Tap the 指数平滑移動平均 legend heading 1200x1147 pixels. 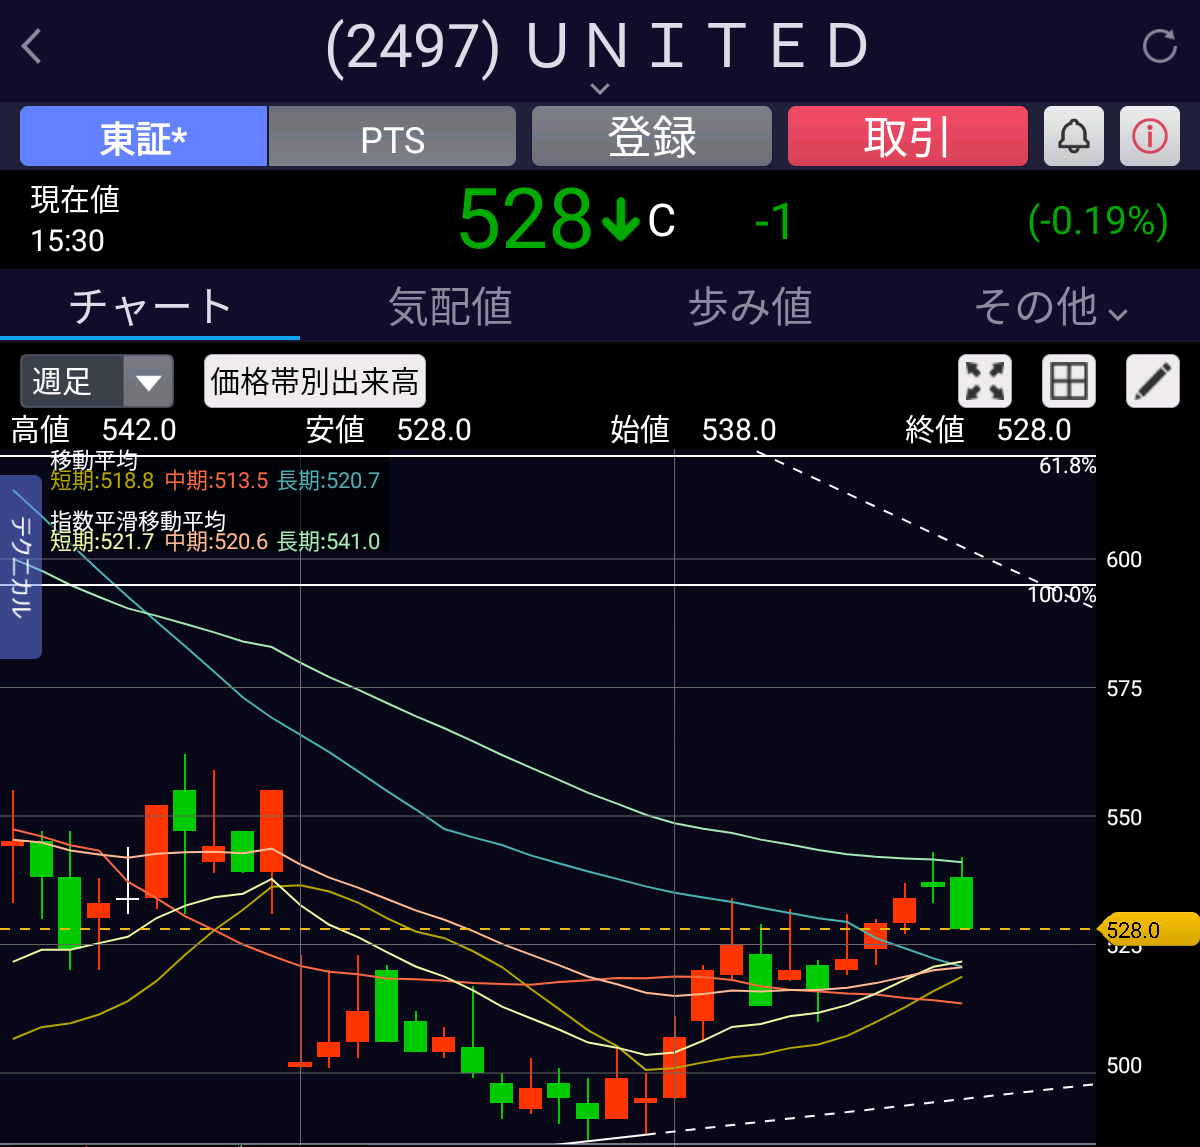[138, 521]
